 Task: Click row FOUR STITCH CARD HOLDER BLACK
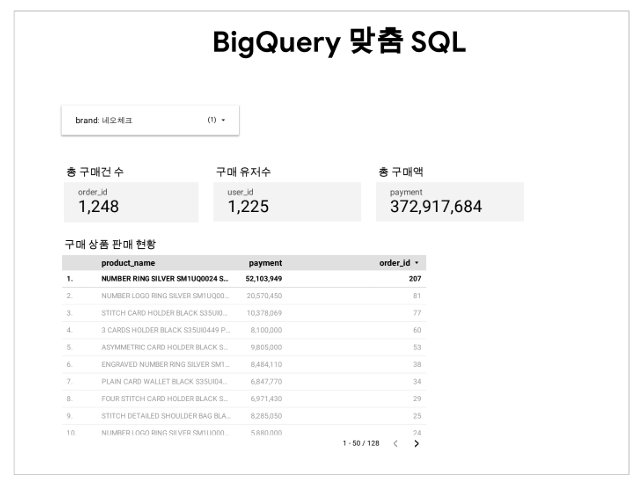click(244, 399)
